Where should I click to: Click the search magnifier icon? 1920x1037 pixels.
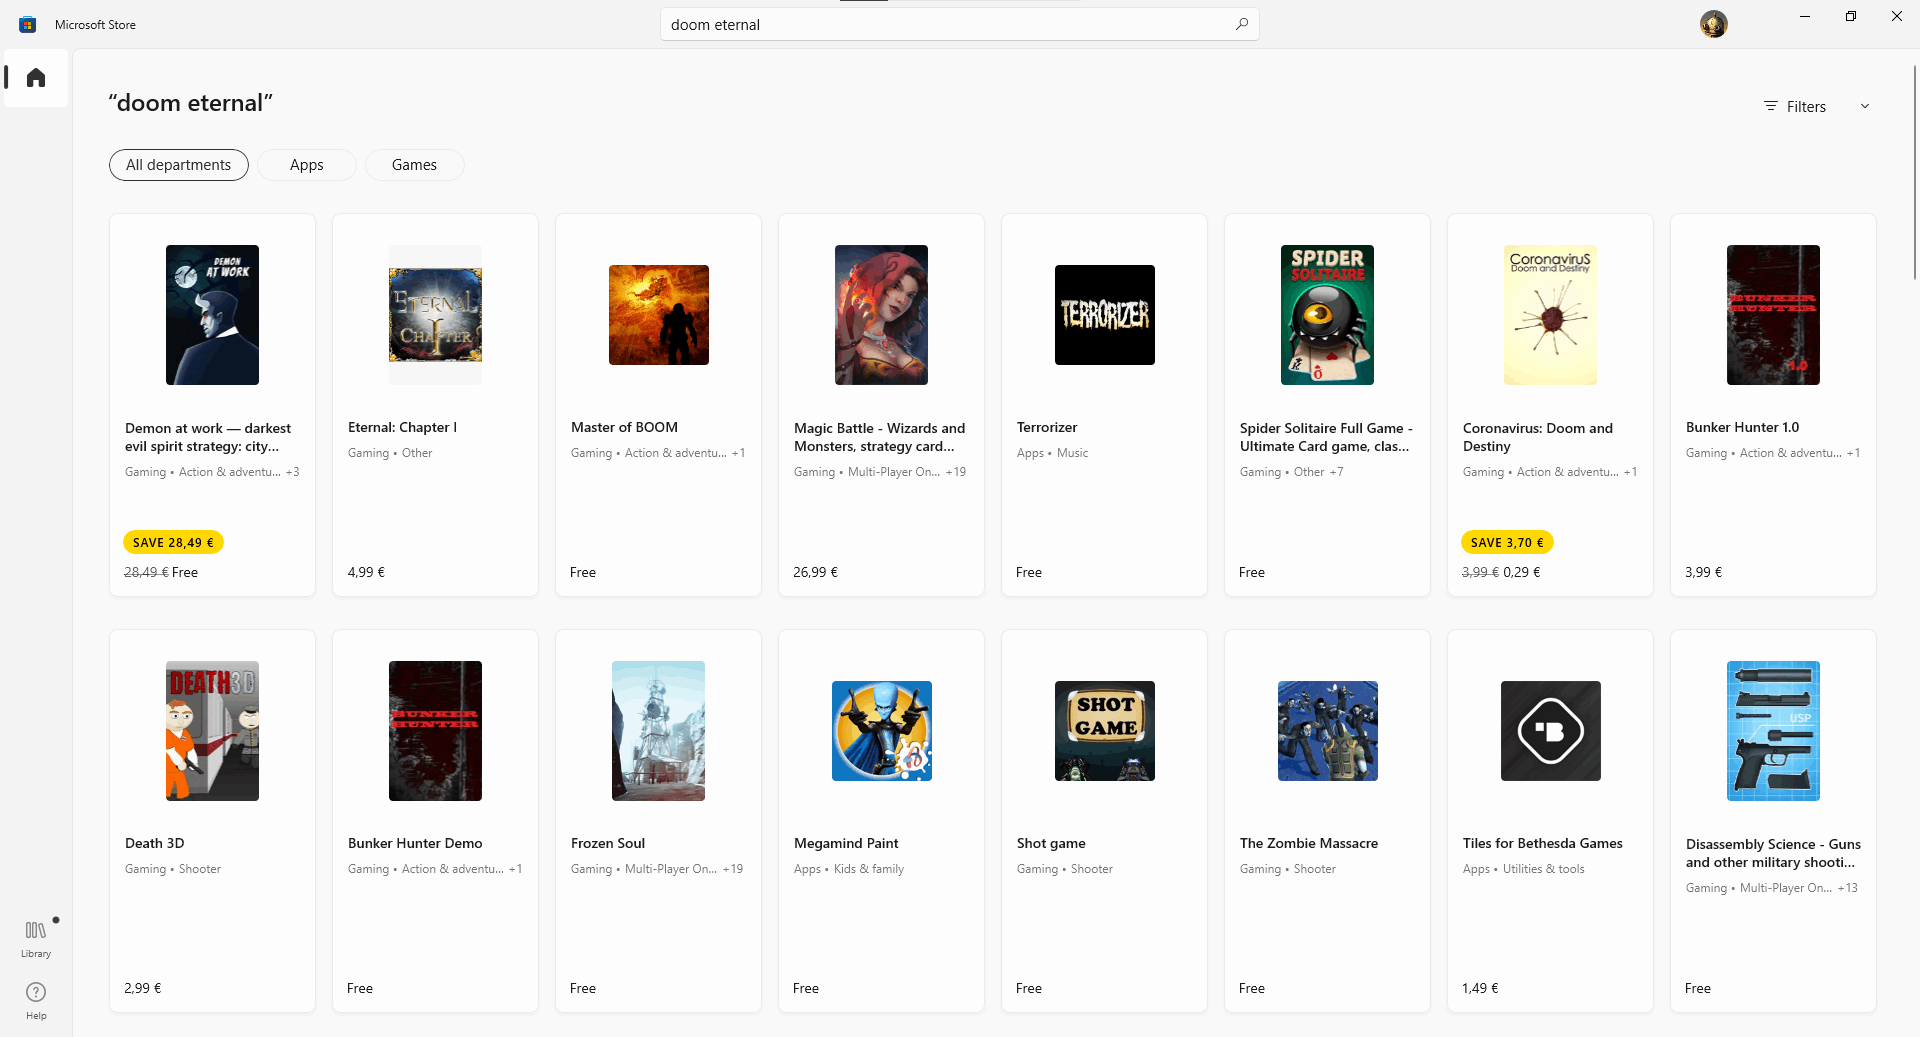1242,24
